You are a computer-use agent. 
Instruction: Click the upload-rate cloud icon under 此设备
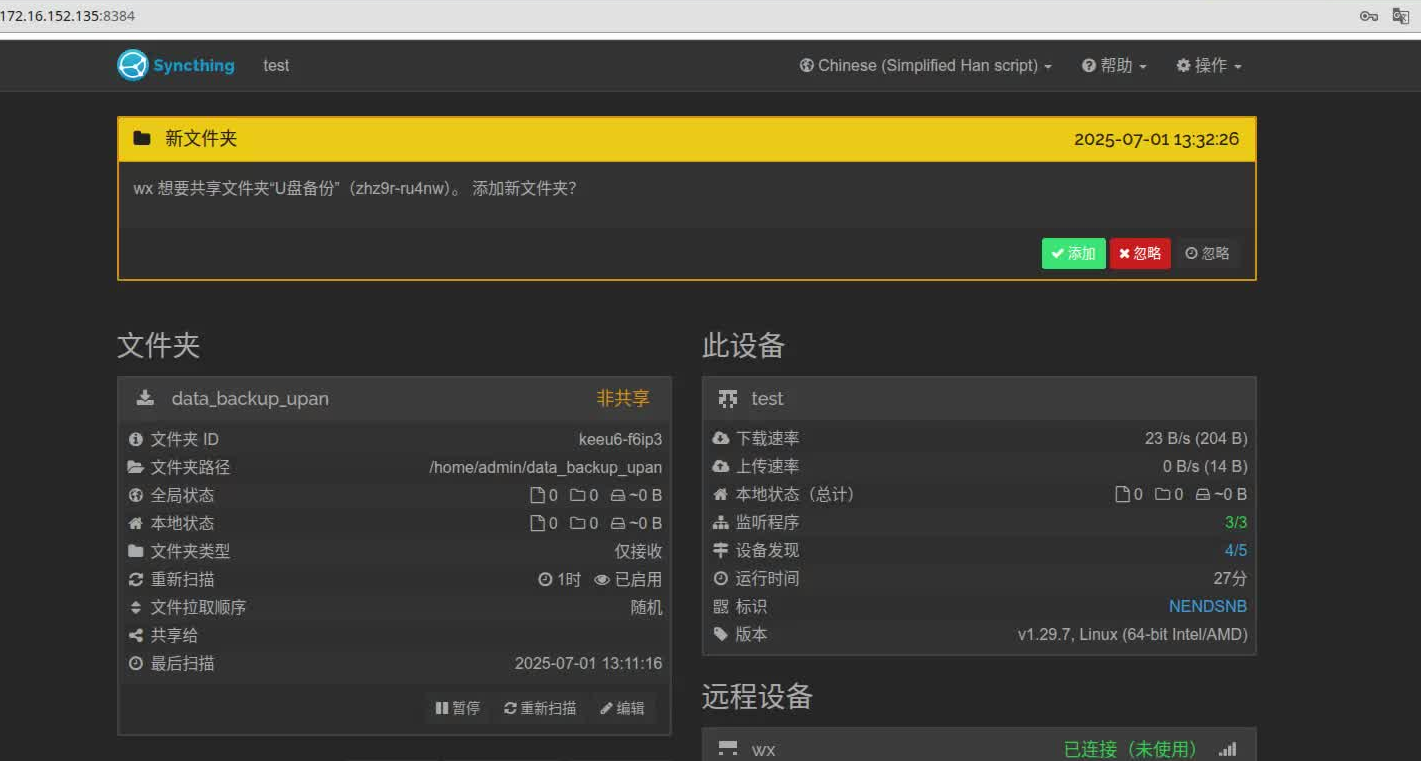coord(721,465)
